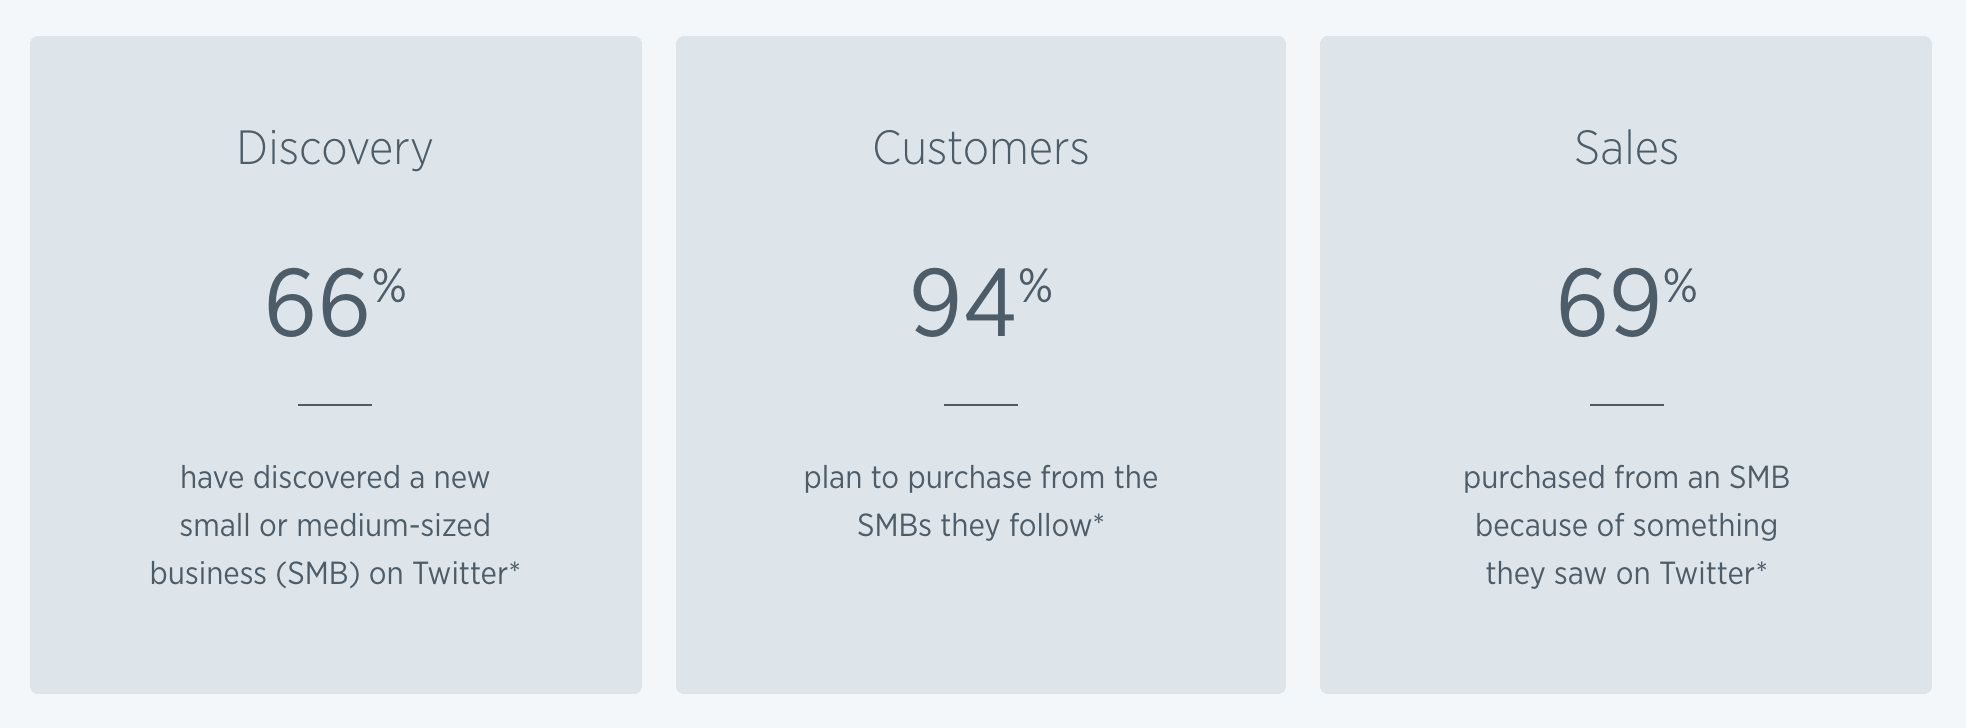Select the 66 statistic number

click(x=316, y=304)
